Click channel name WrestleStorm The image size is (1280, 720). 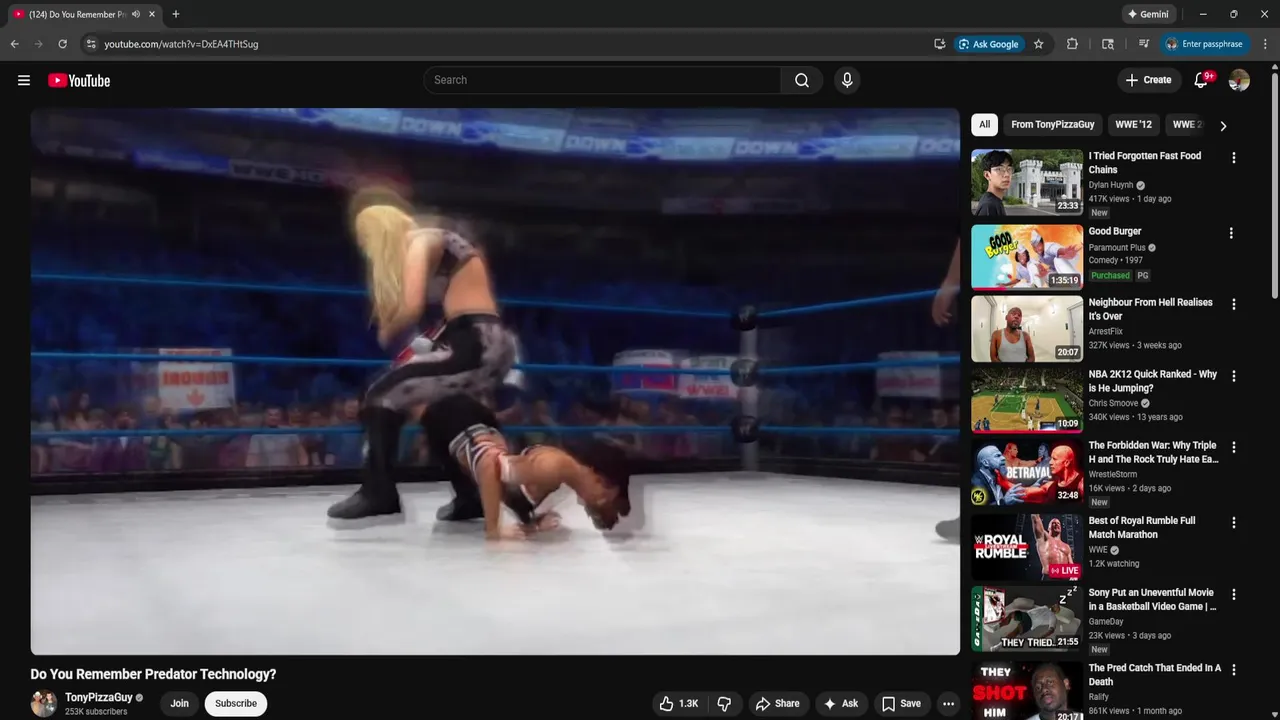(1113, 474)
